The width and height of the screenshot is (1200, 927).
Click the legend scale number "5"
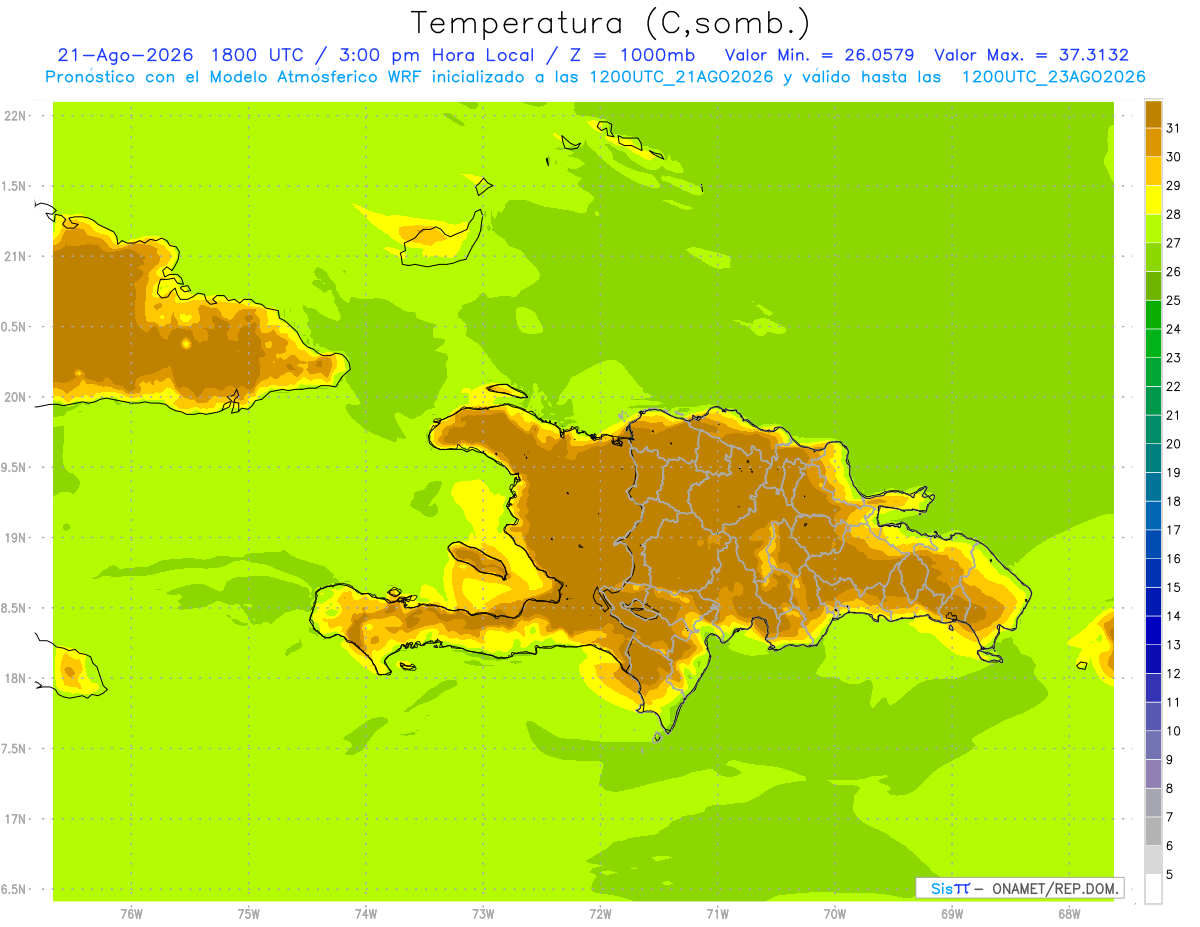pyautogui.click(x=1170, y=875)
